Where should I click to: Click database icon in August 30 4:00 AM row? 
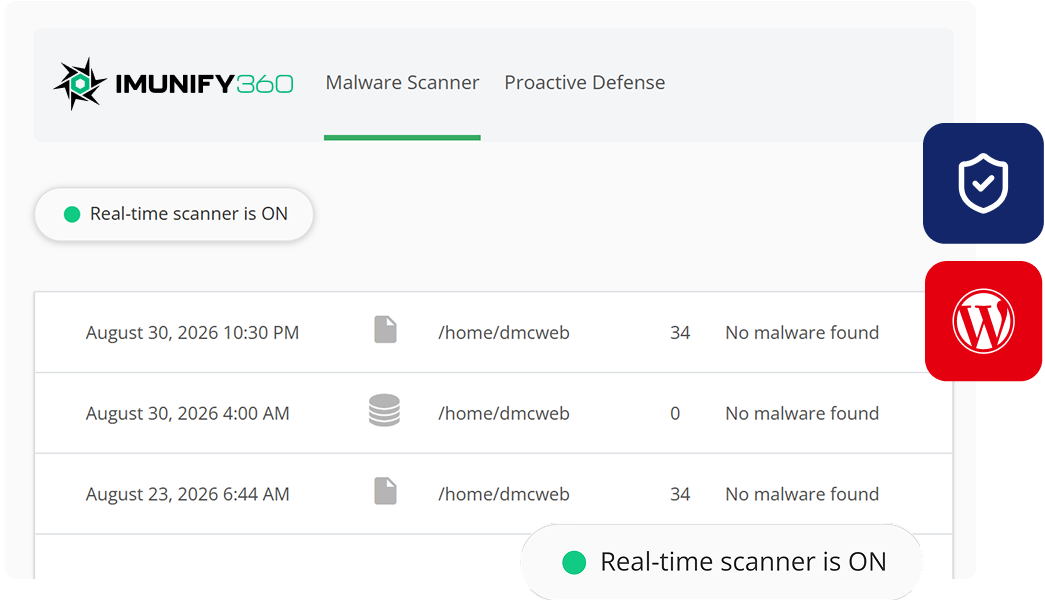[385, 411]
